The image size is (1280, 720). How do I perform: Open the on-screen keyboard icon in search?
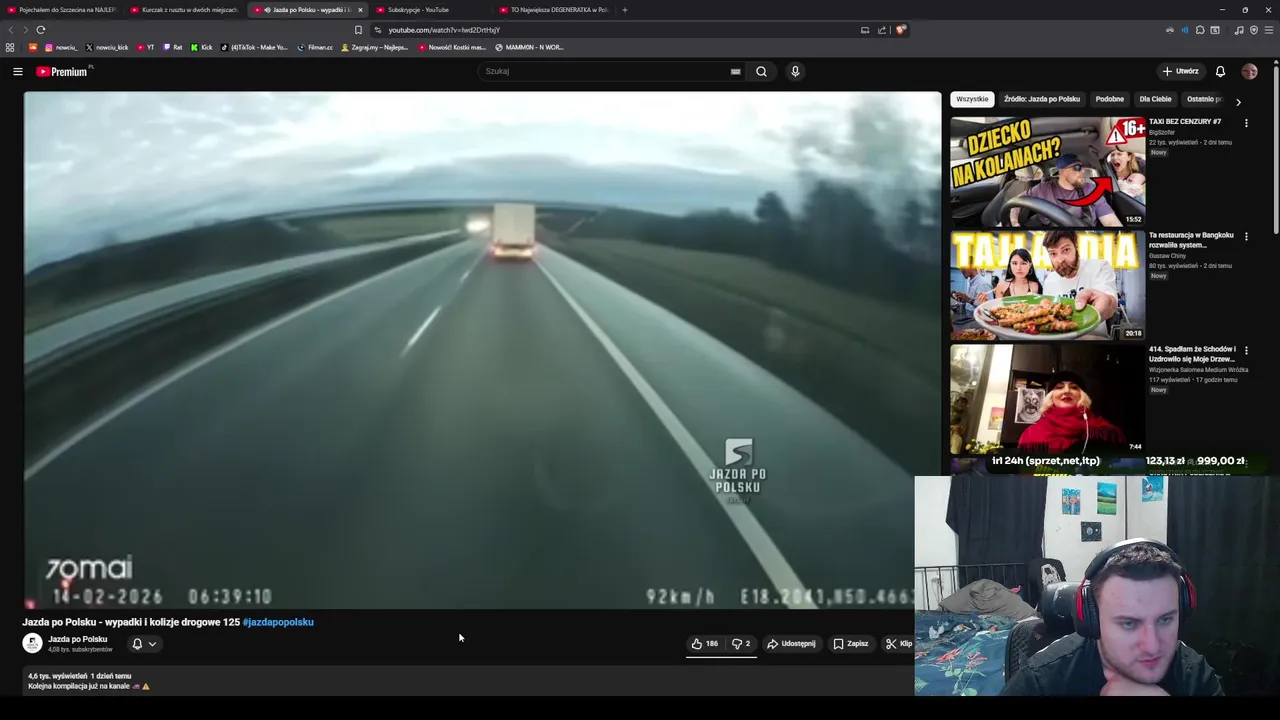tap(735, 71)
